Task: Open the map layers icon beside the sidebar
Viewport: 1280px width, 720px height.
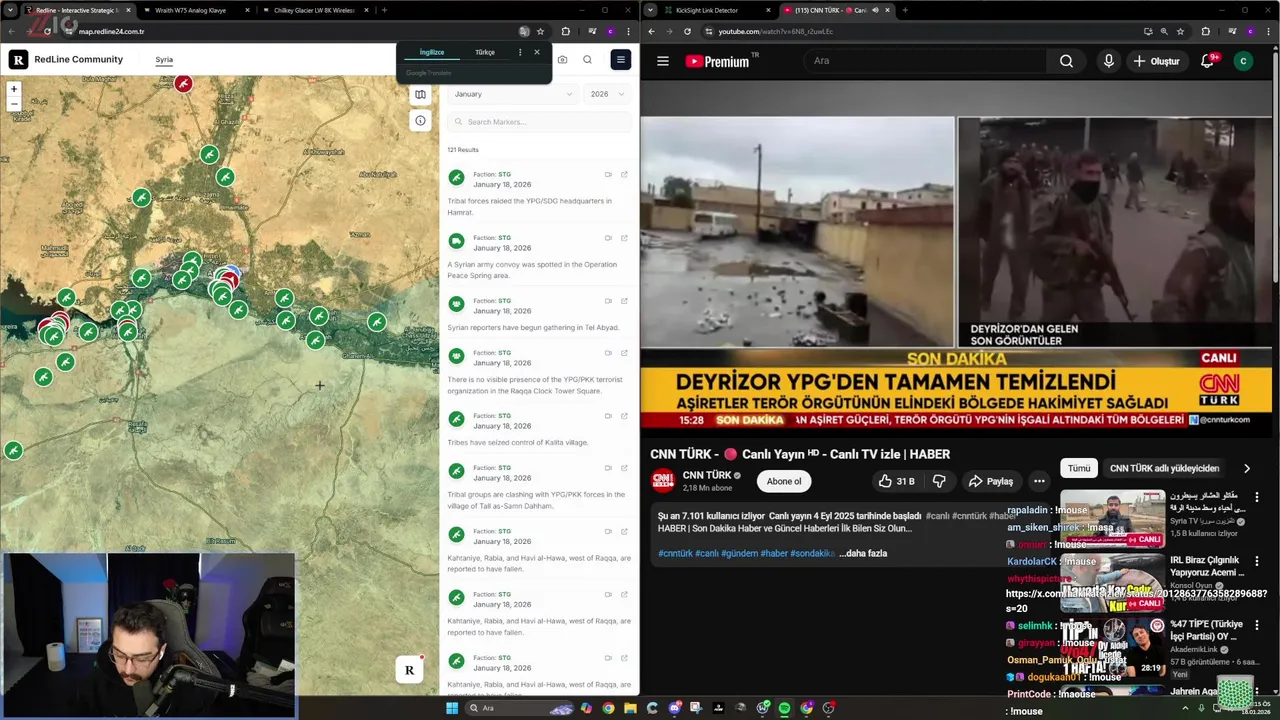Action: tap(420, 94)
